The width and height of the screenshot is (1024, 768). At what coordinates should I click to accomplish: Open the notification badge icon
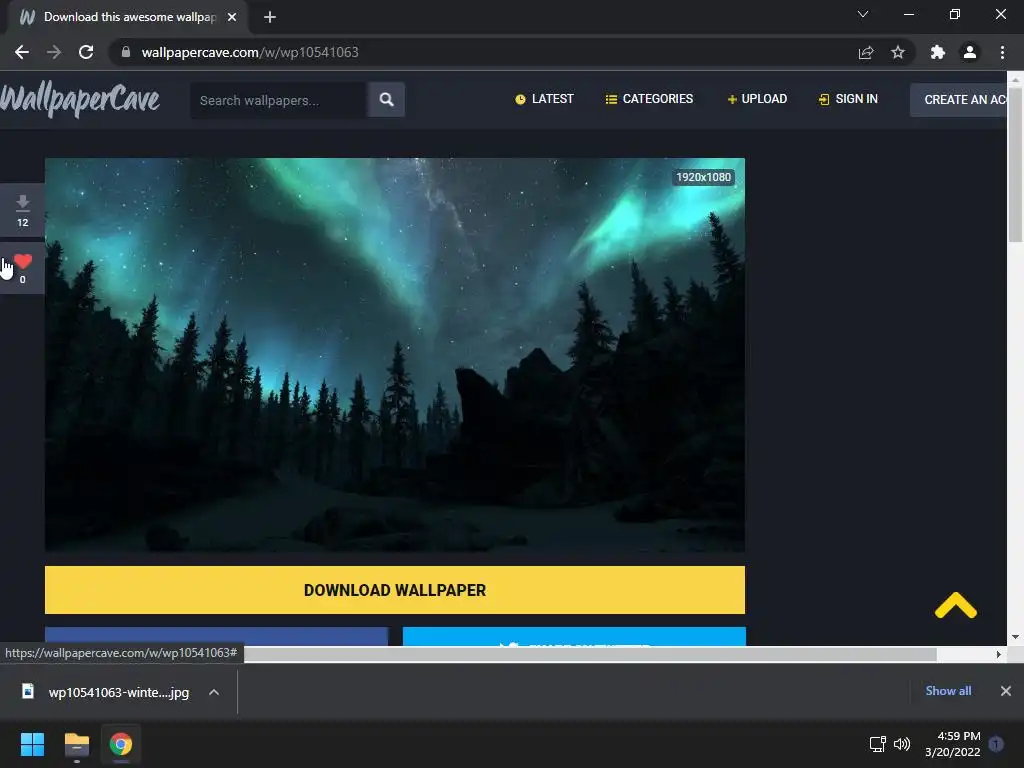(996, 744)
